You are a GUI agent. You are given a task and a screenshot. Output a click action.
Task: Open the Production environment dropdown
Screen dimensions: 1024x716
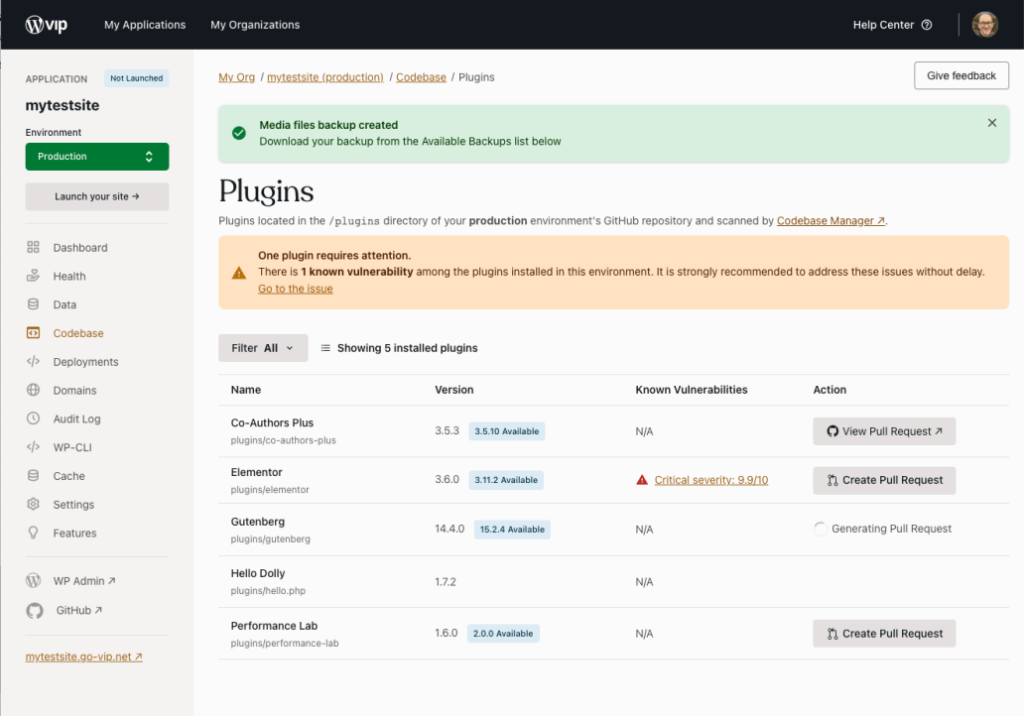pyautogui.click(x=97, y=157)
